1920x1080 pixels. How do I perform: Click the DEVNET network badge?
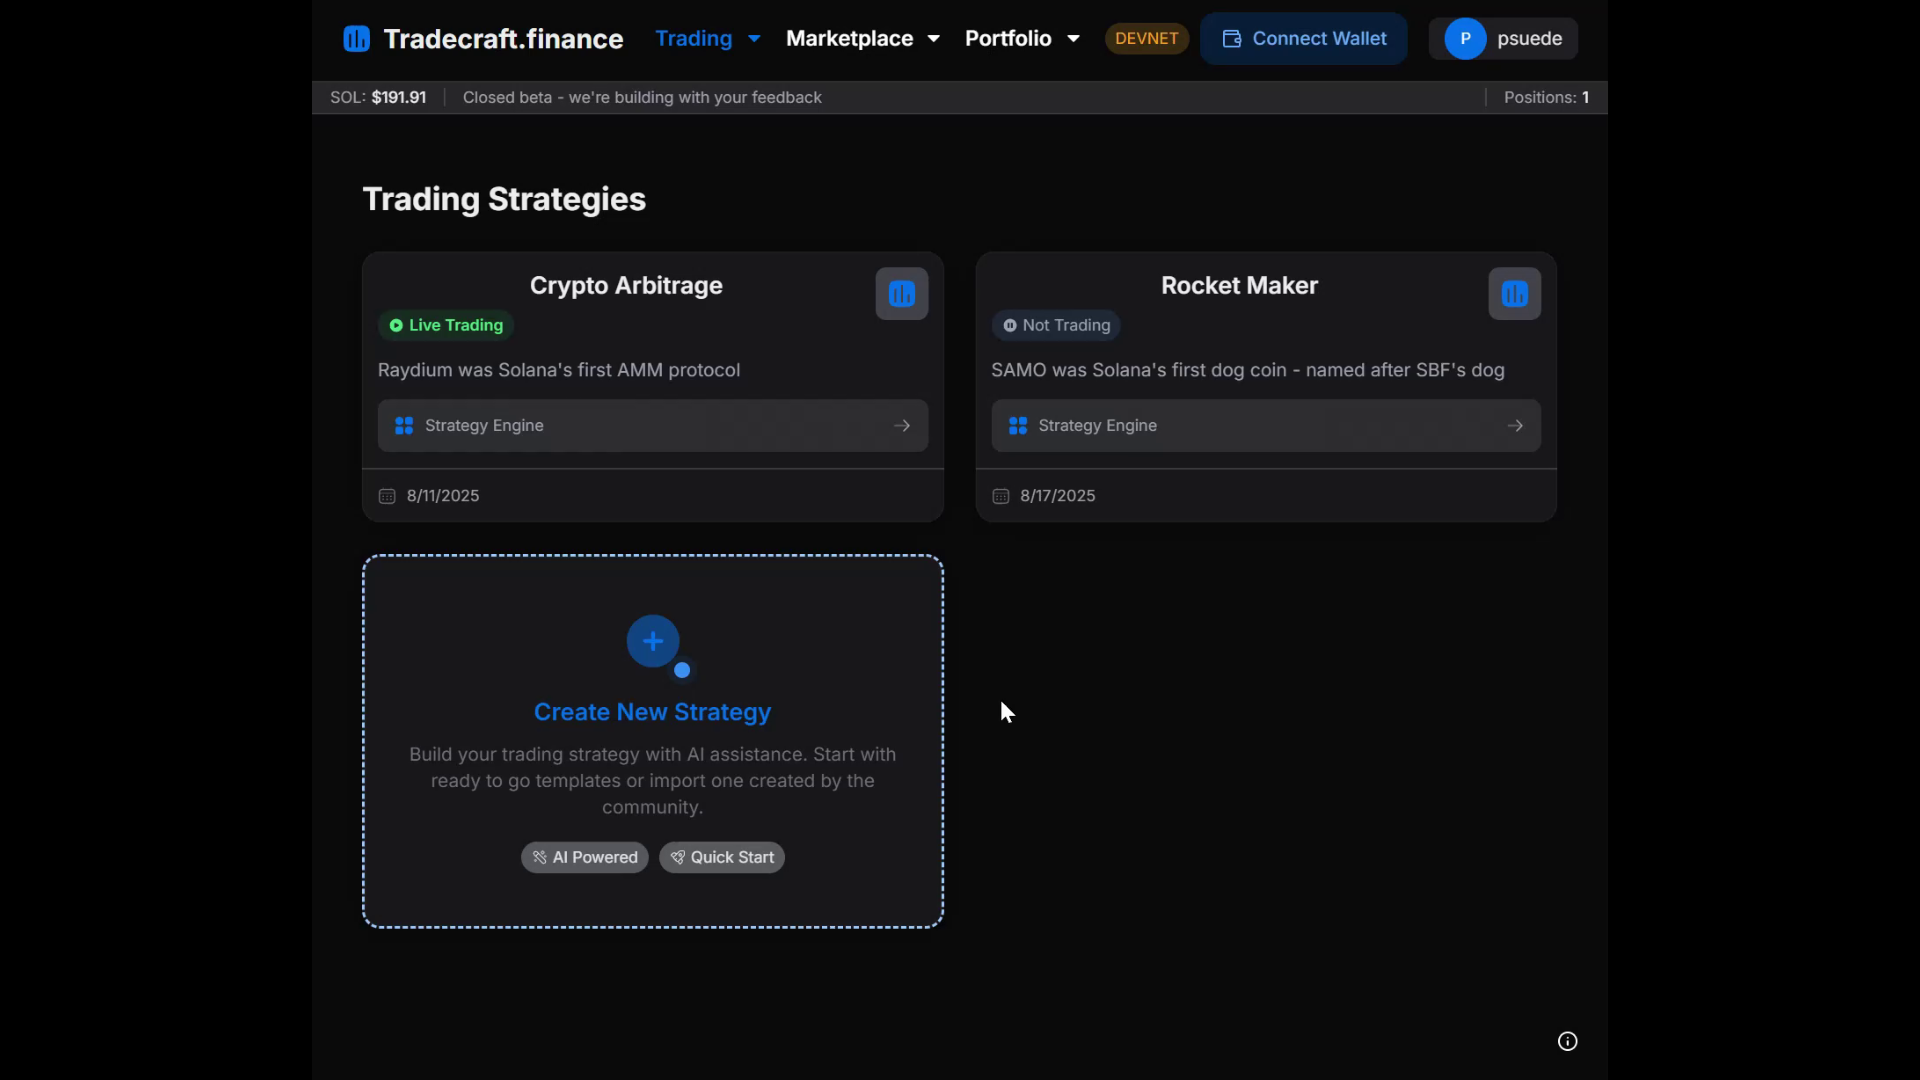pos(1146,39)
